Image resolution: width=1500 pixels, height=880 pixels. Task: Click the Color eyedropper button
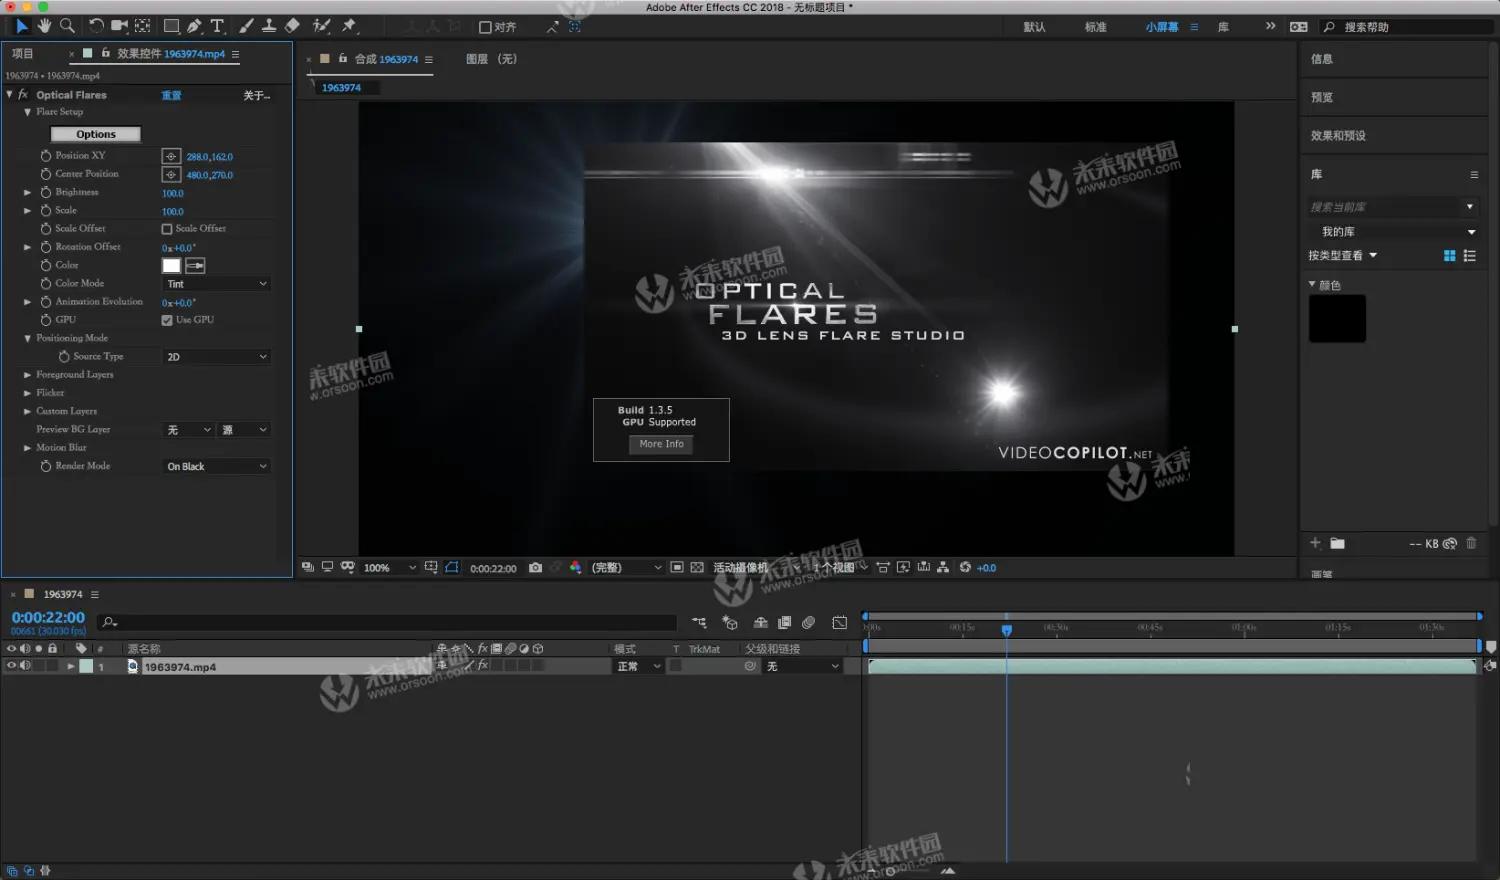pyautogui.click(x=195, y=266)
